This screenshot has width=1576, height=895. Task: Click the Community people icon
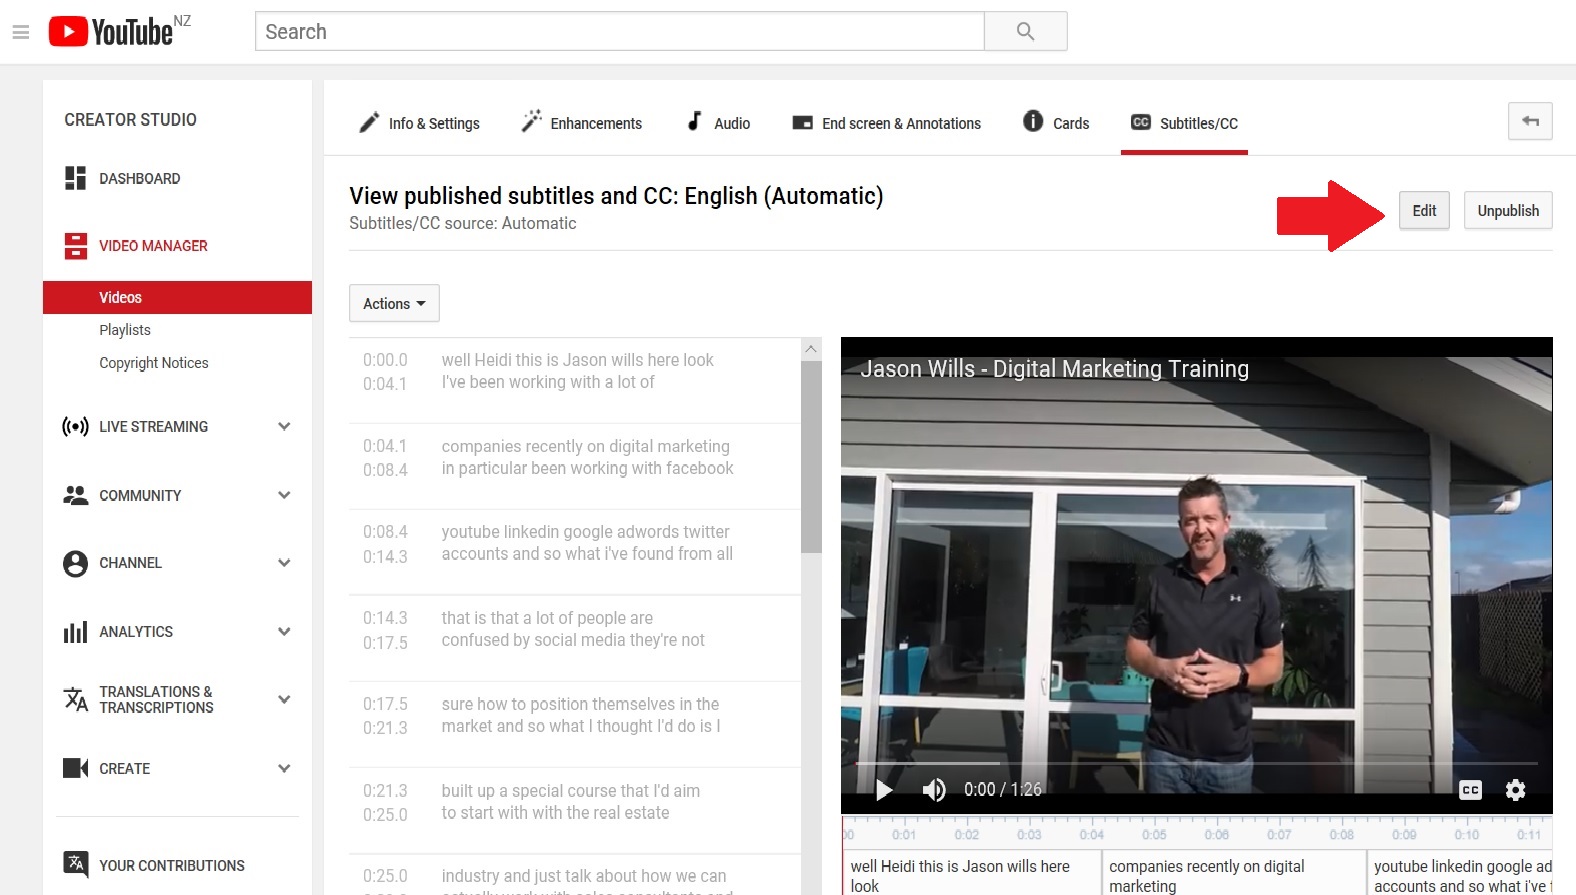tap(75, 495)
